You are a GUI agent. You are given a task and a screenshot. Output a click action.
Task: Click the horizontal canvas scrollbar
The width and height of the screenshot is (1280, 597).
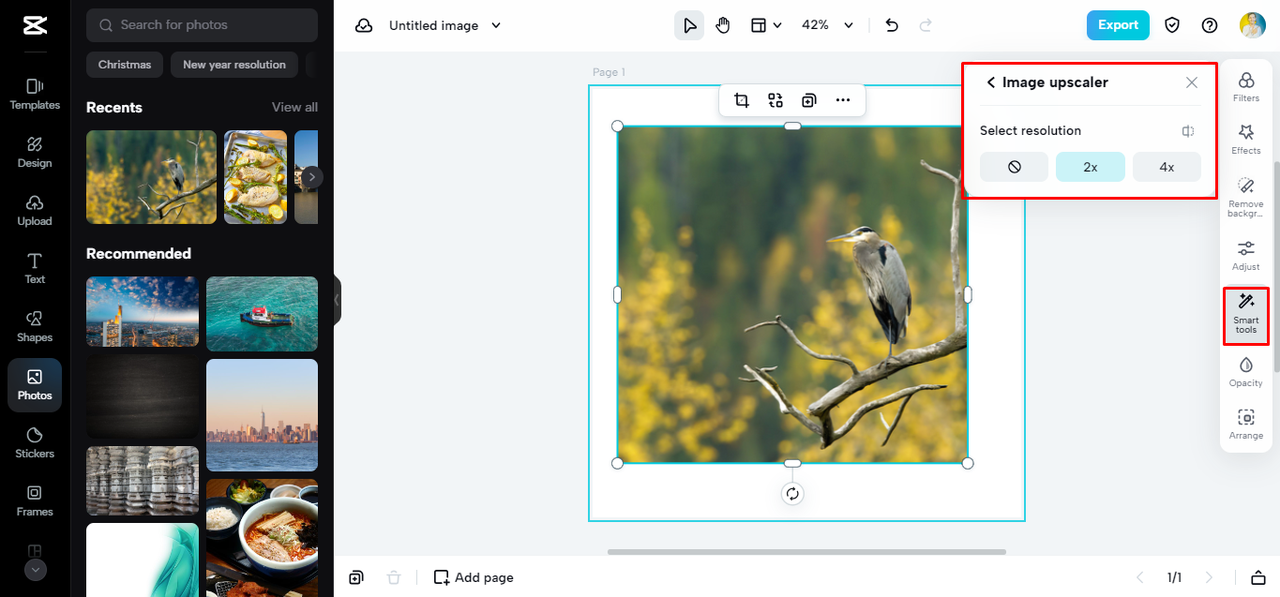coord(806,551)
